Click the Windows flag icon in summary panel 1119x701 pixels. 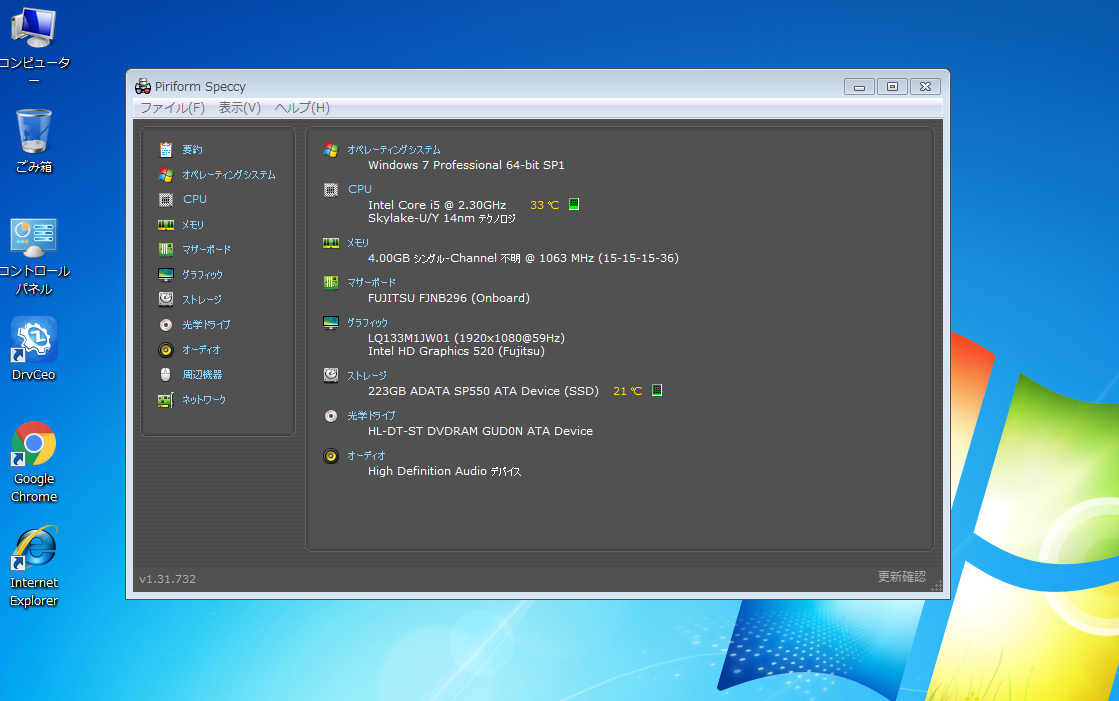330,149
